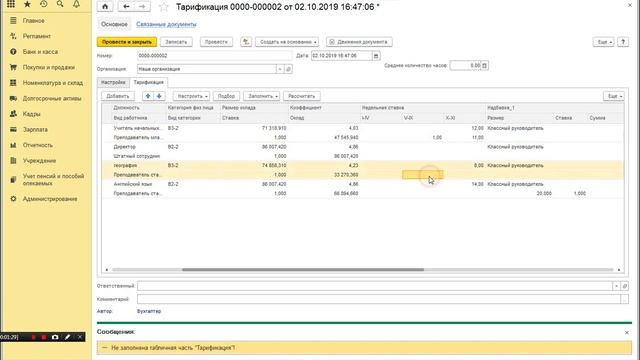Viewport: 640px width, 360px height.
Task: Open Зарплата section in sidebar
Action: (35, 129)
